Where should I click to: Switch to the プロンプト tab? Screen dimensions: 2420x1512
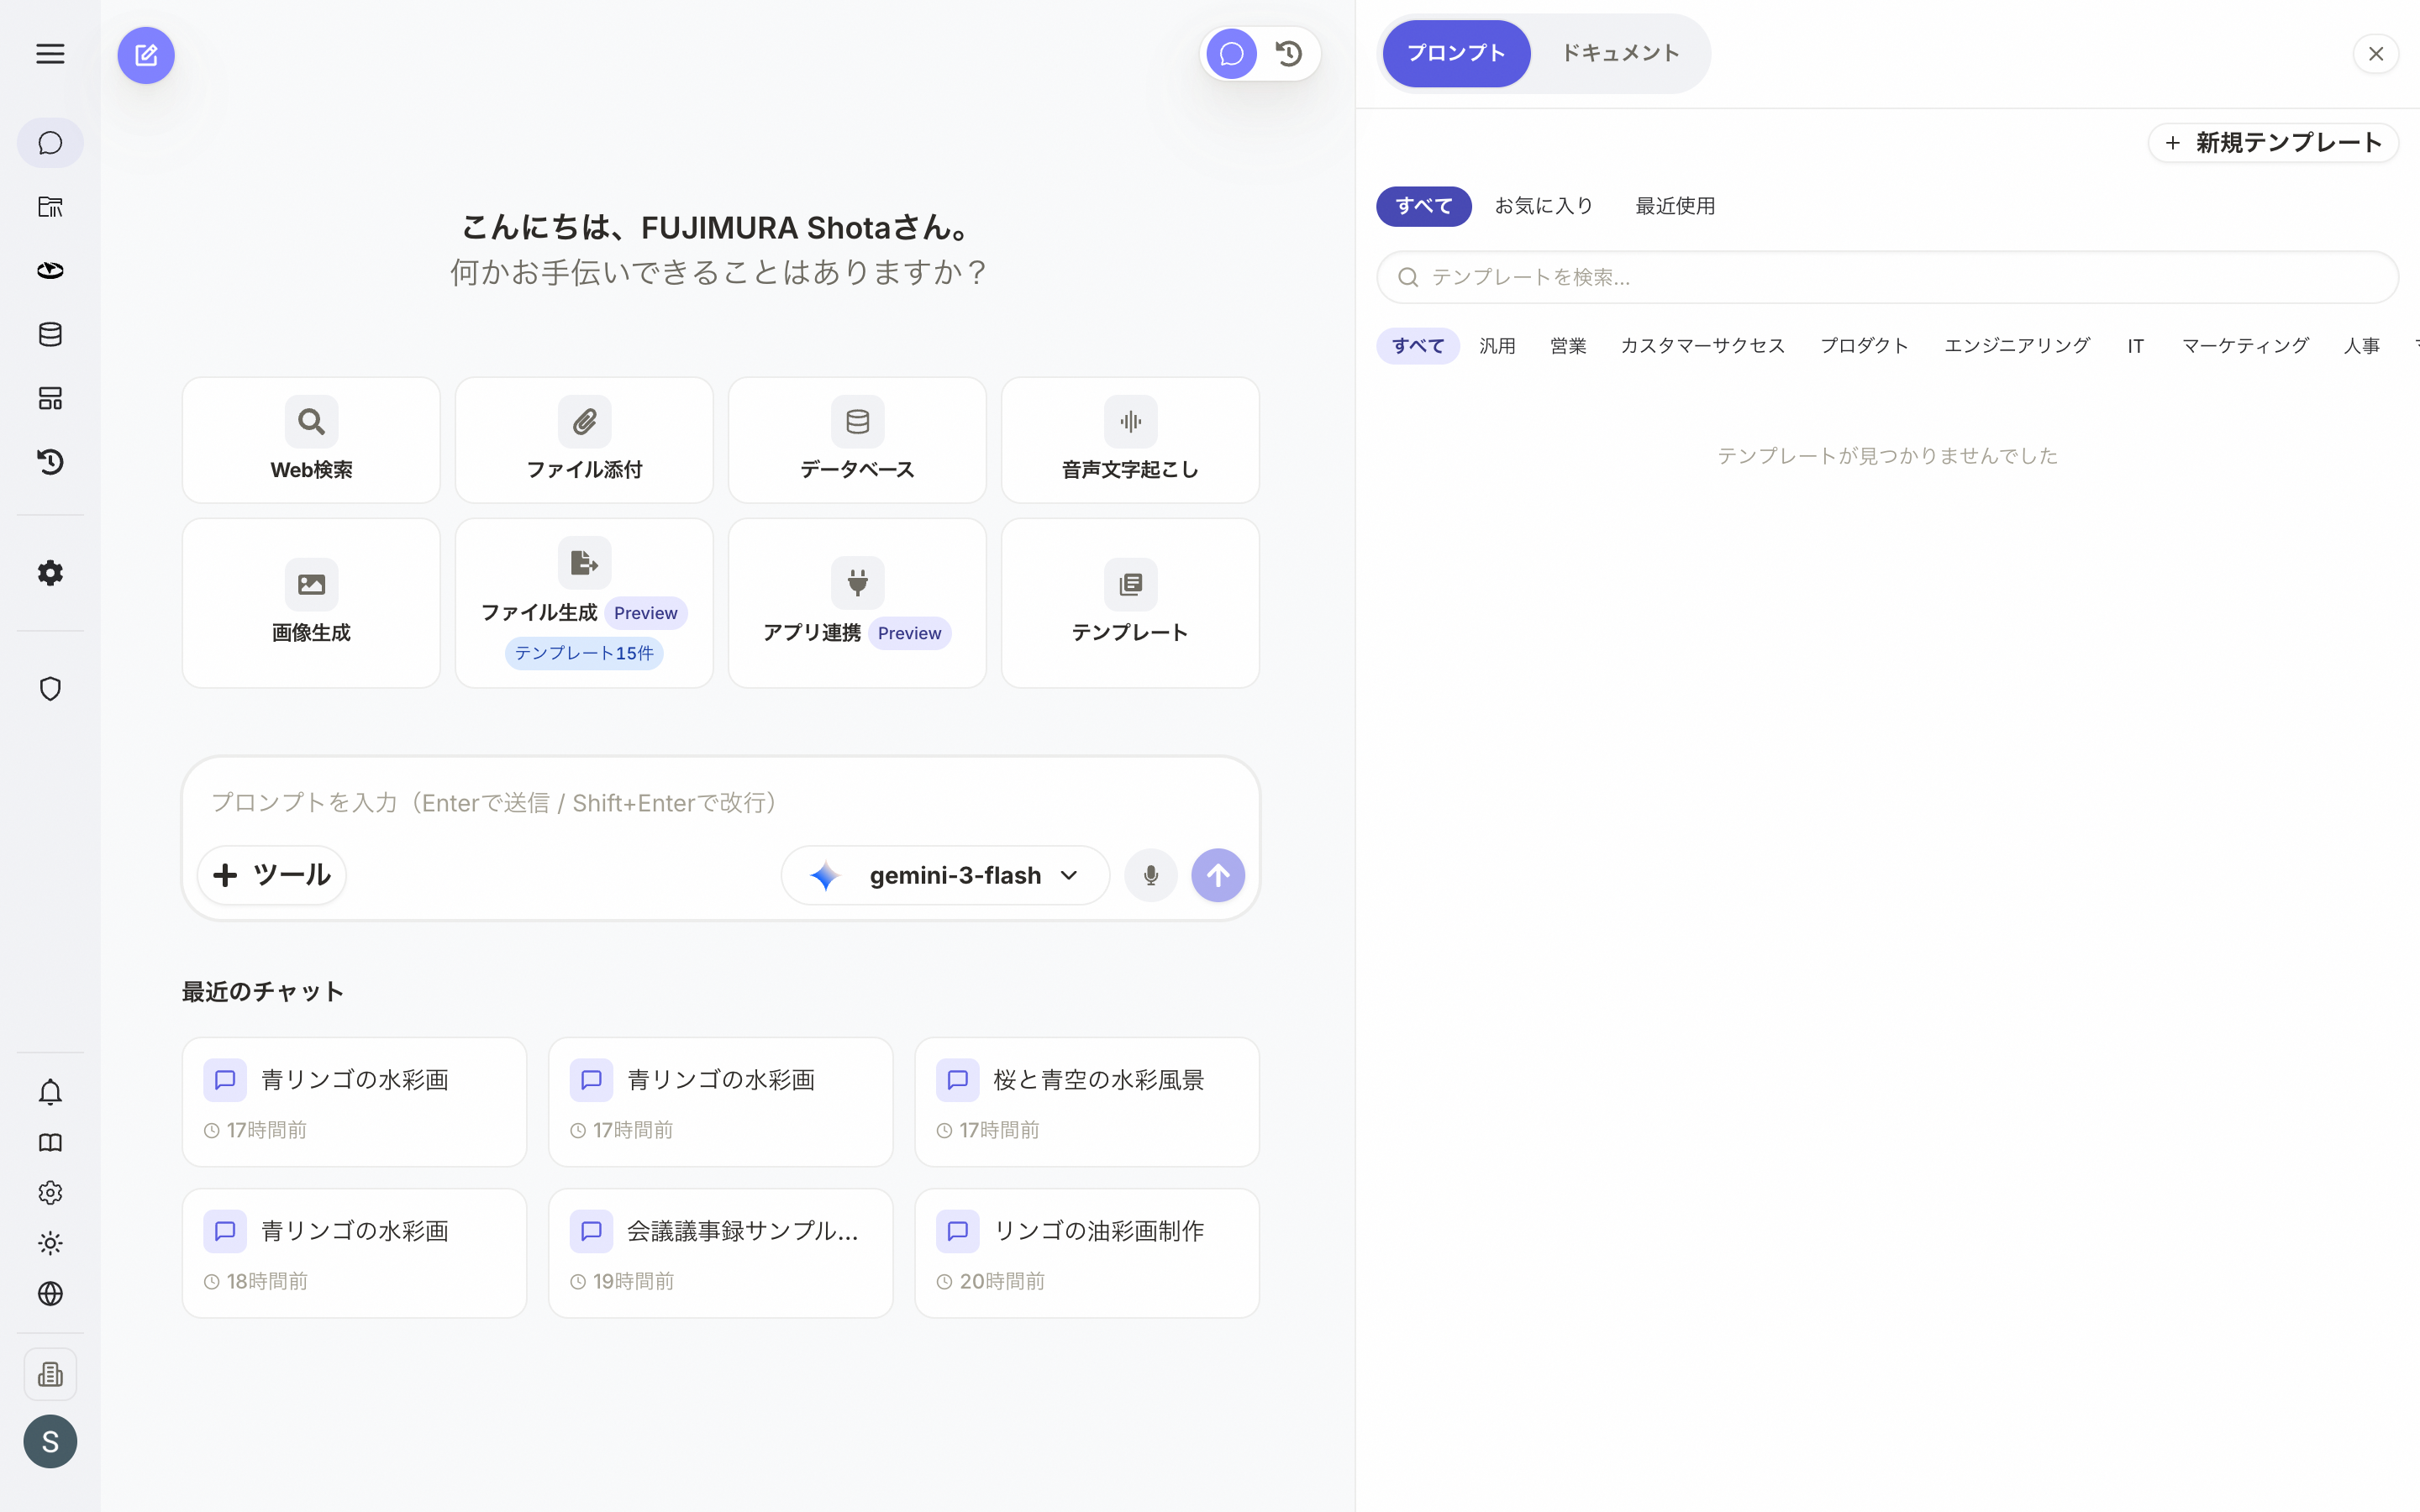pyautogui.click(x=1456, y=54)
